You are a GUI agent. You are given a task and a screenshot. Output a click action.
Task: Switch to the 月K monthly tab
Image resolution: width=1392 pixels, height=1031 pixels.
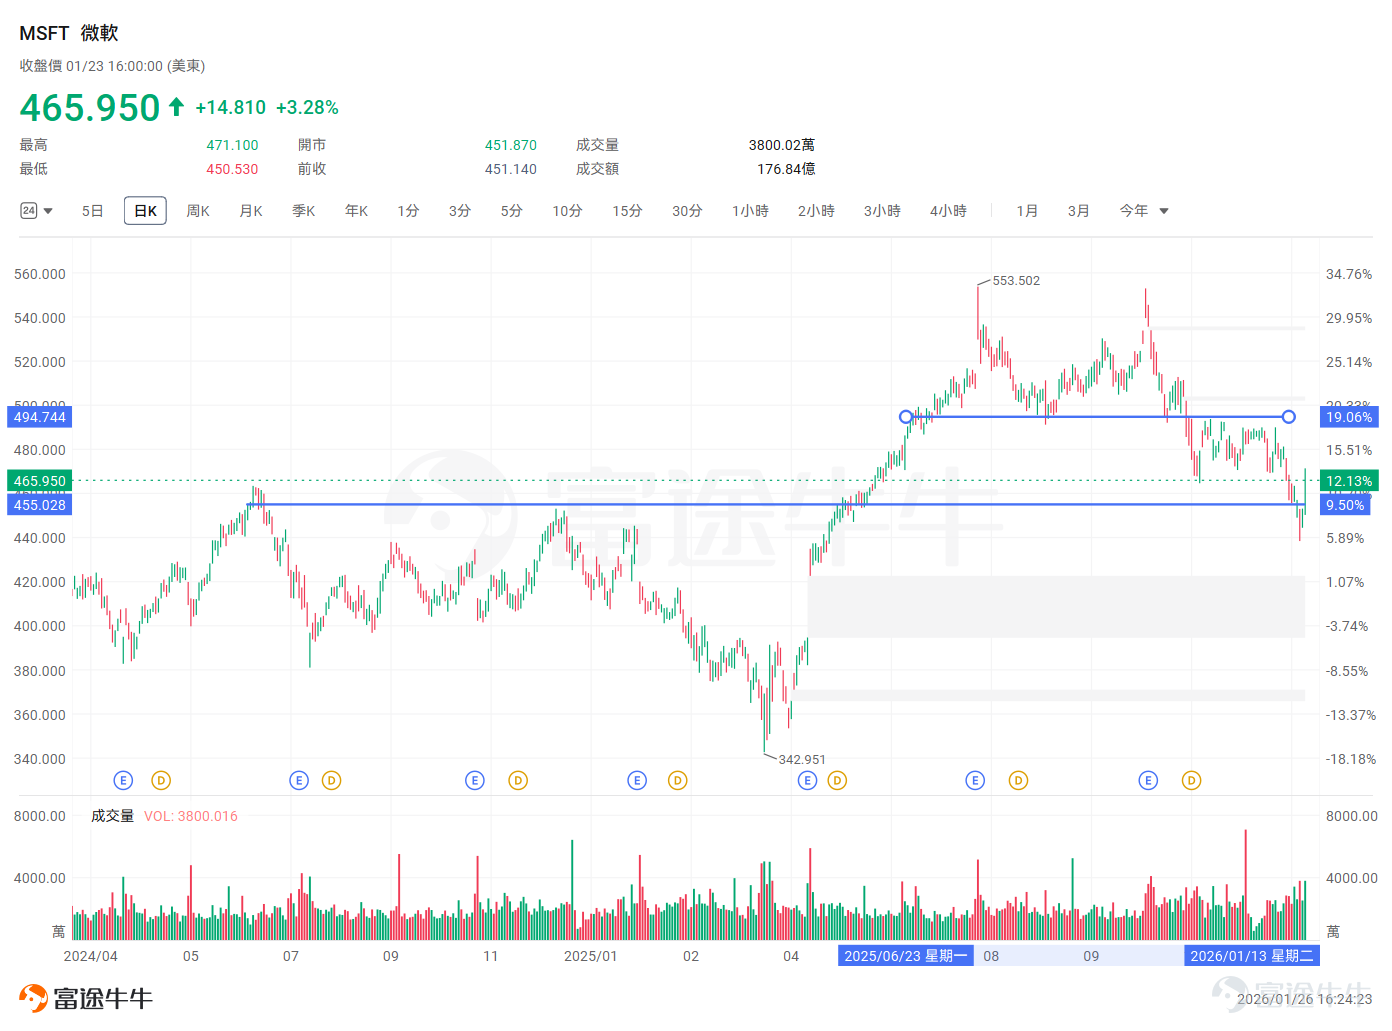click(251, 211)
